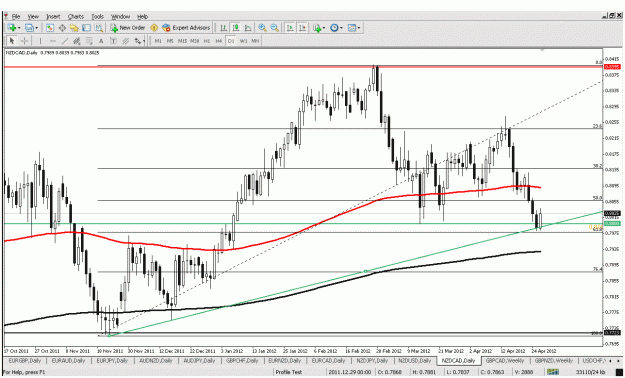The width and height of the screenshot is (625, 378).
Task: Select the Fibonacci retracement tool
Action: point(88,41)
